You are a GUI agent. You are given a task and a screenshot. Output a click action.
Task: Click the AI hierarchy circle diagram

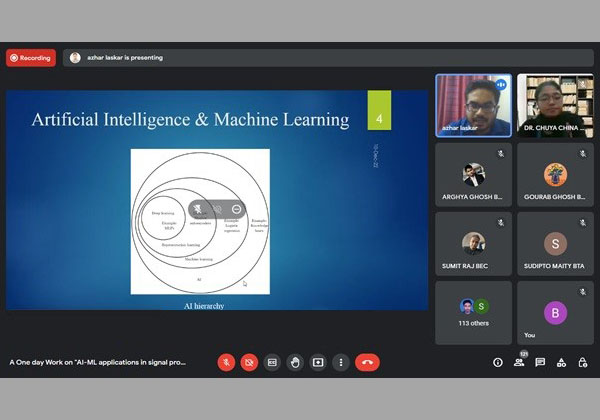pos(200,222)
